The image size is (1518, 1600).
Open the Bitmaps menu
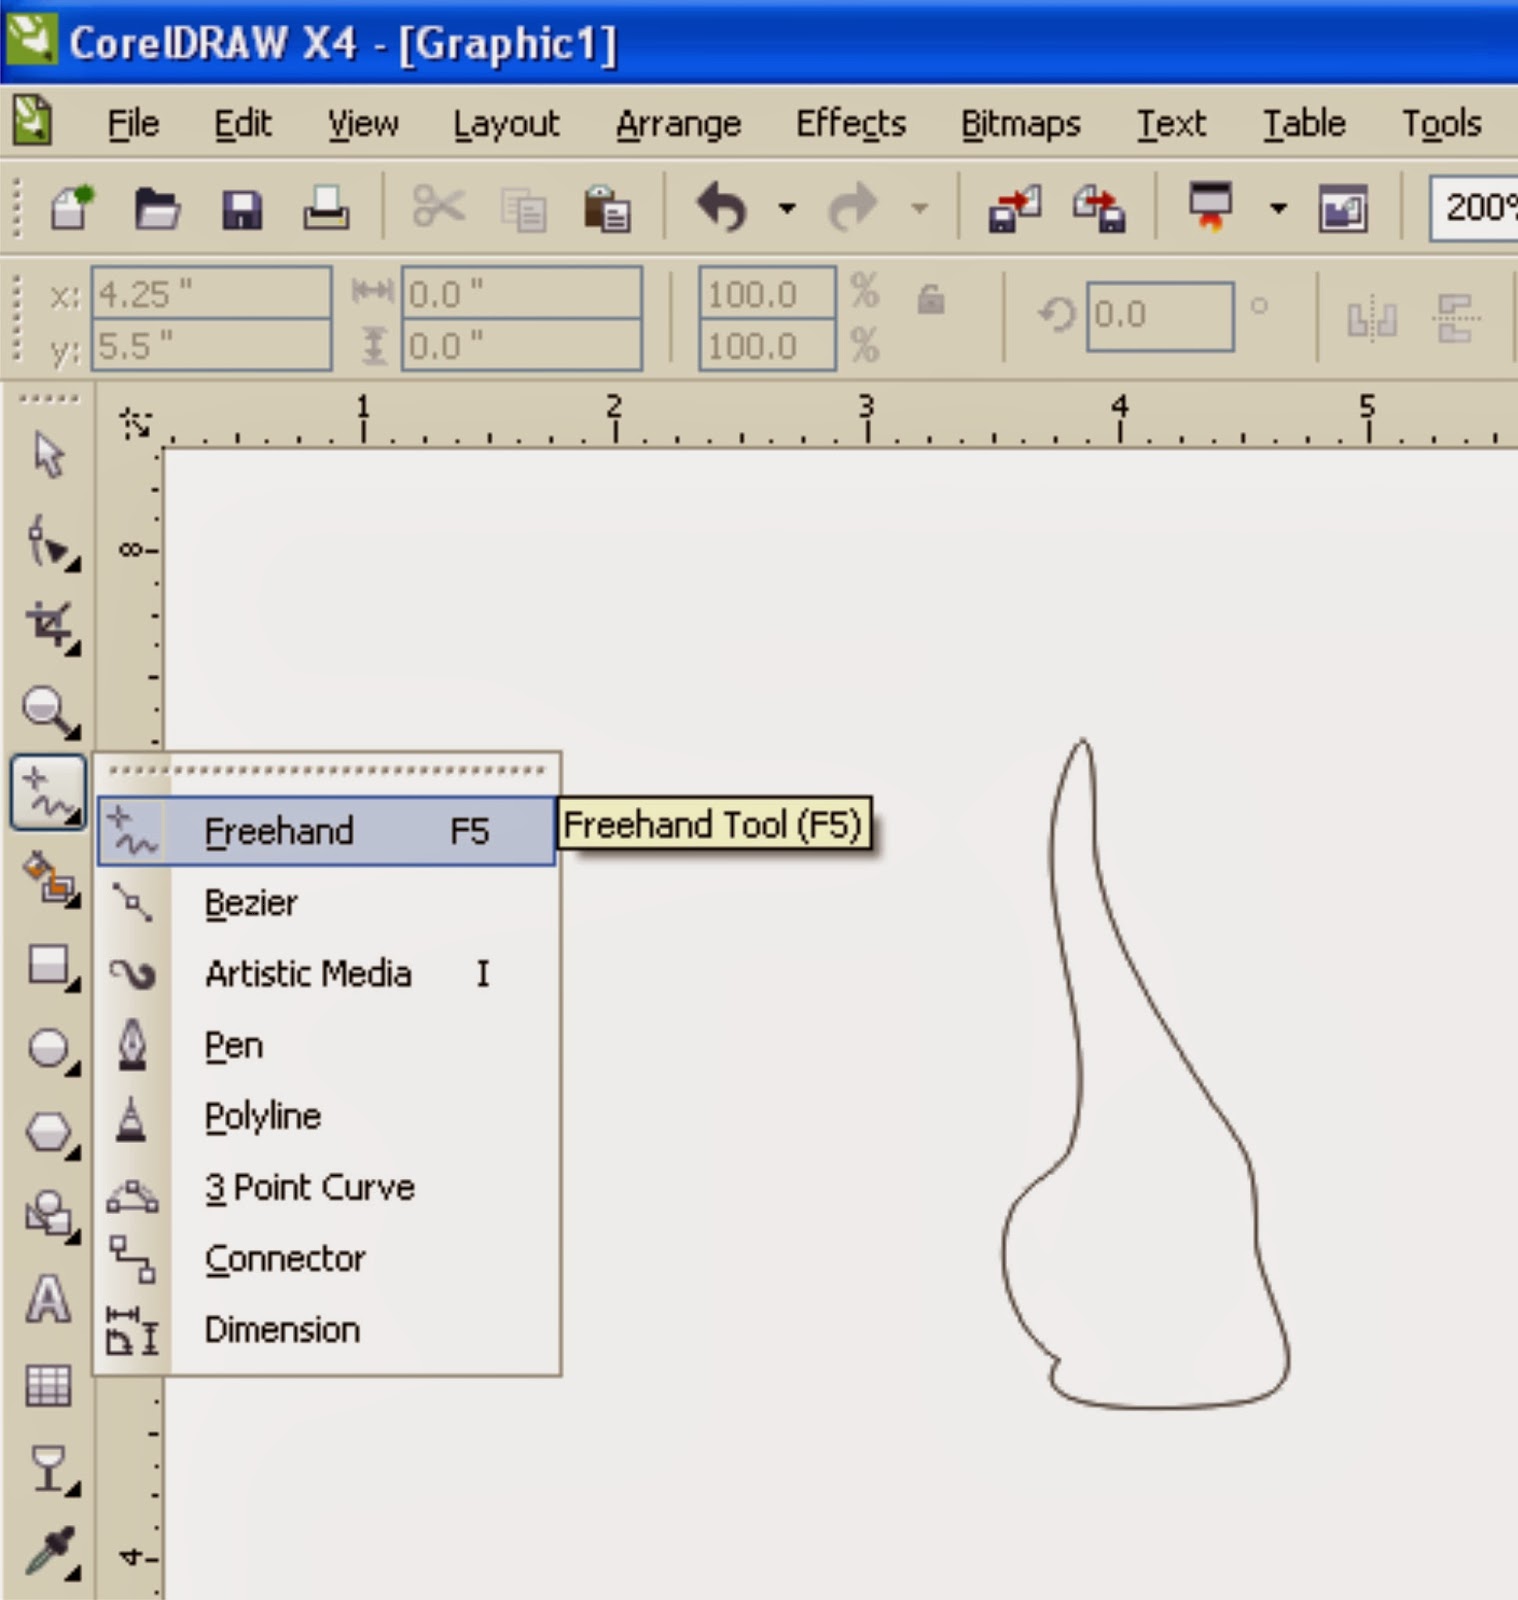pyautogui.click(x=1021, y=124)
